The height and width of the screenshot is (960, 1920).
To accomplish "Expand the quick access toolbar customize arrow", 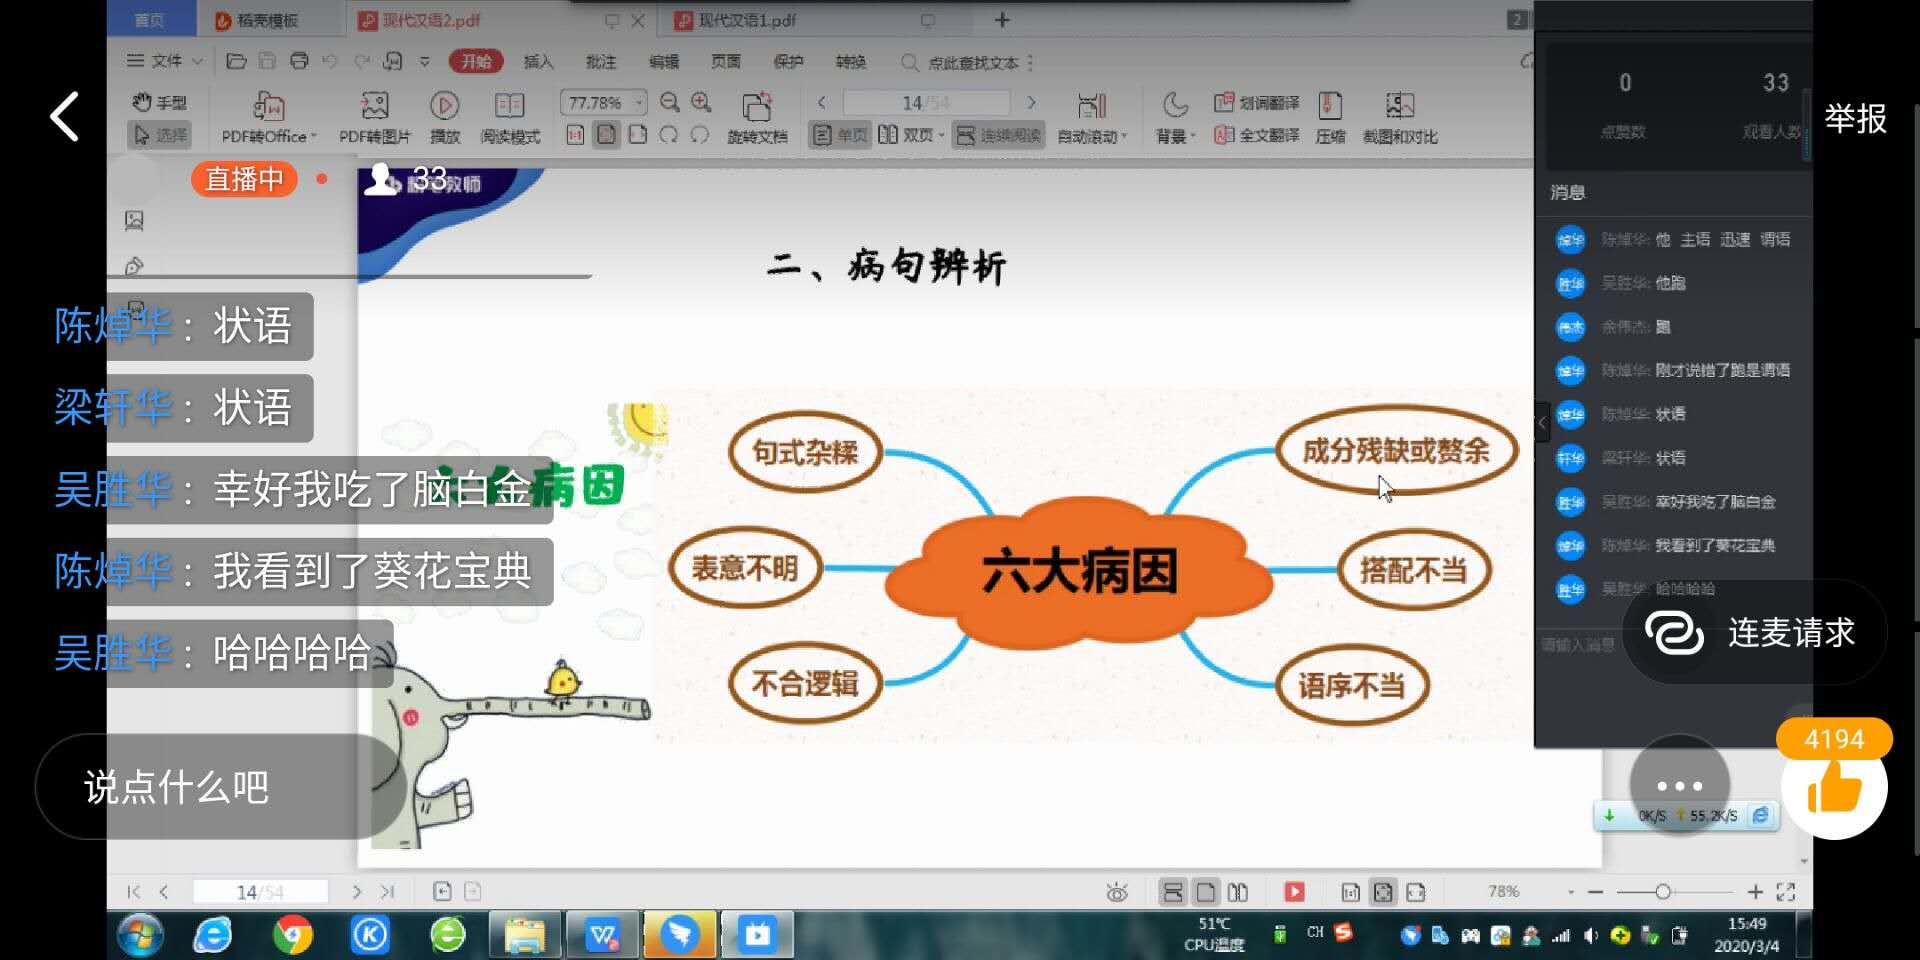I will 425,61.
